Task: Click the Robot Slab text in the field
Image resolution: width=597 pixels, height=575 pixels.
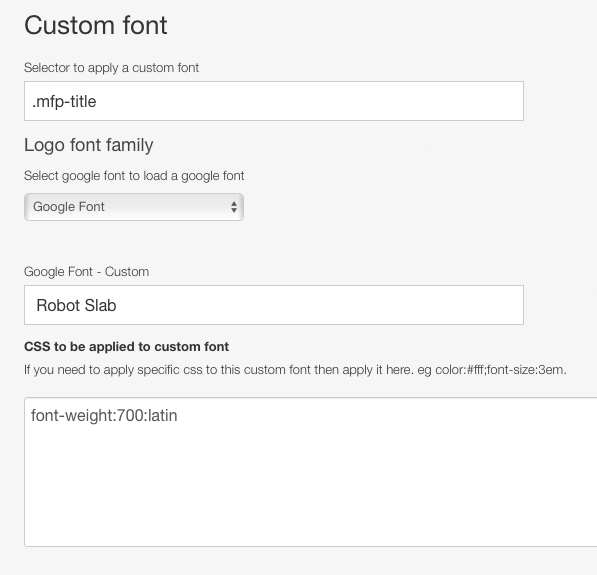Action: 76,305
